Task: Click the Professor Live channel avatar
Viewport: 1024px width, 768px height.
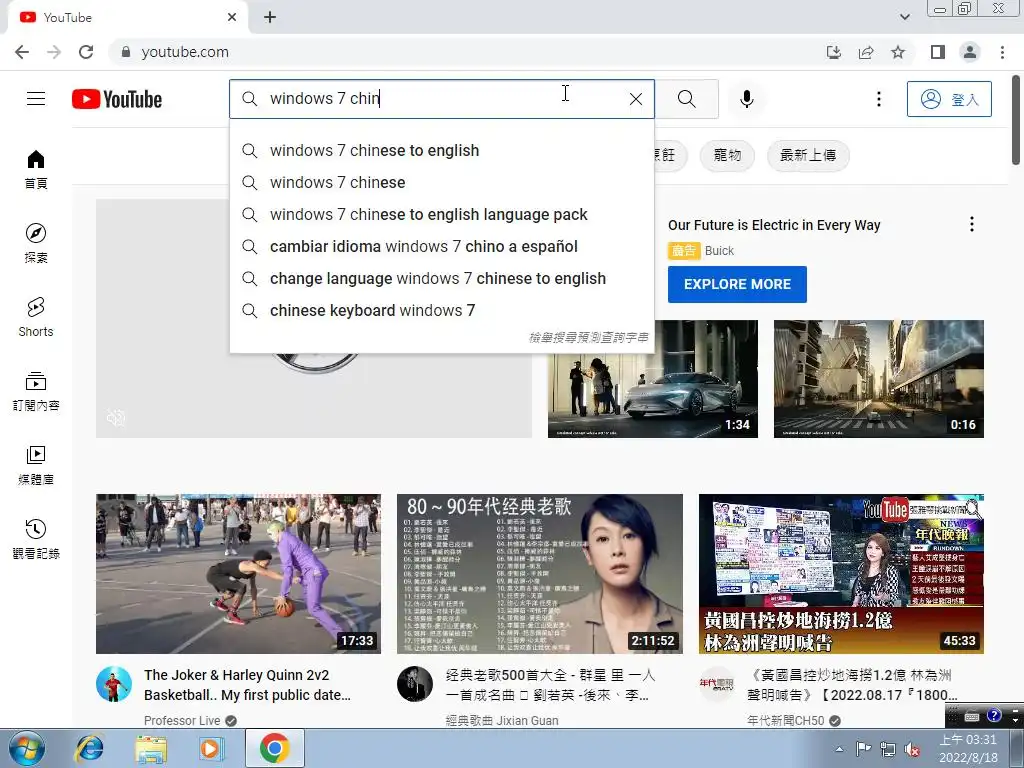Action: pyautogui.click(x=114, y=684)
